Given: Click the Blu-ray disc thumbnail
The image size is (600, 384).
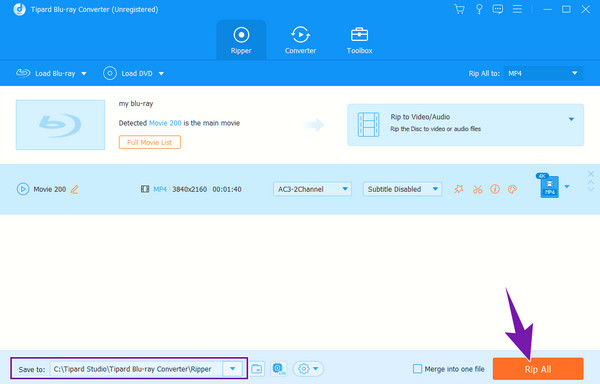Looking at the screenshot, I should [x=60, y=125].
